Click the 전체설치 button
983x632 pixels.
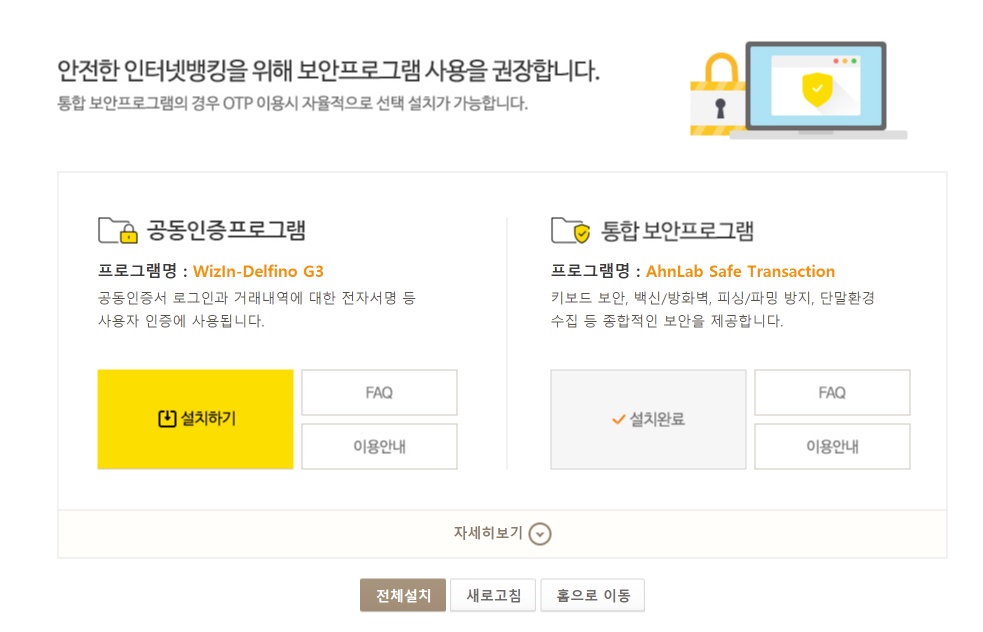pos(403,595)
